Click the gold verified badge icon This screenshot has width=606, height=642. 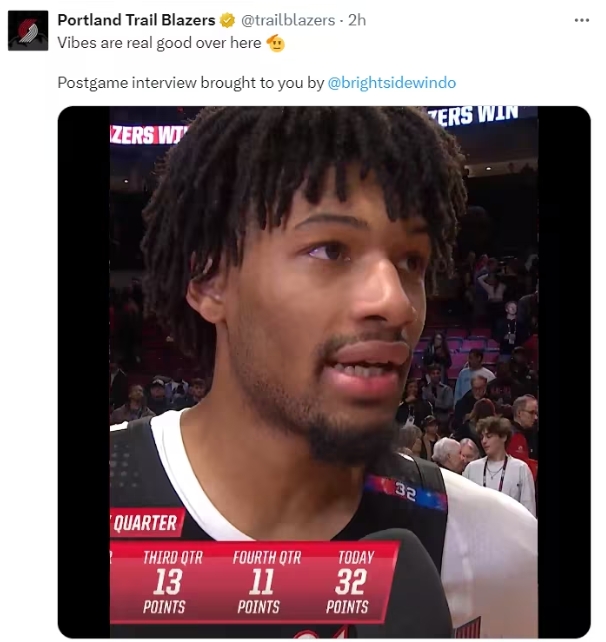228,20
